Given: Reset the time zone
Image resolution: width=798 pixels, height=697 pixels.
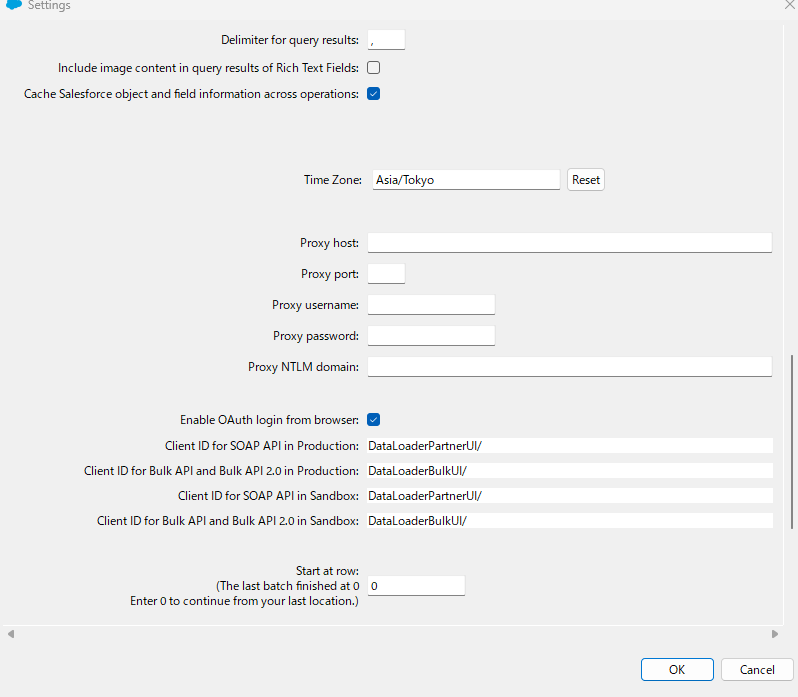Looking at the screenshot, I should click(x=586, y=180).
